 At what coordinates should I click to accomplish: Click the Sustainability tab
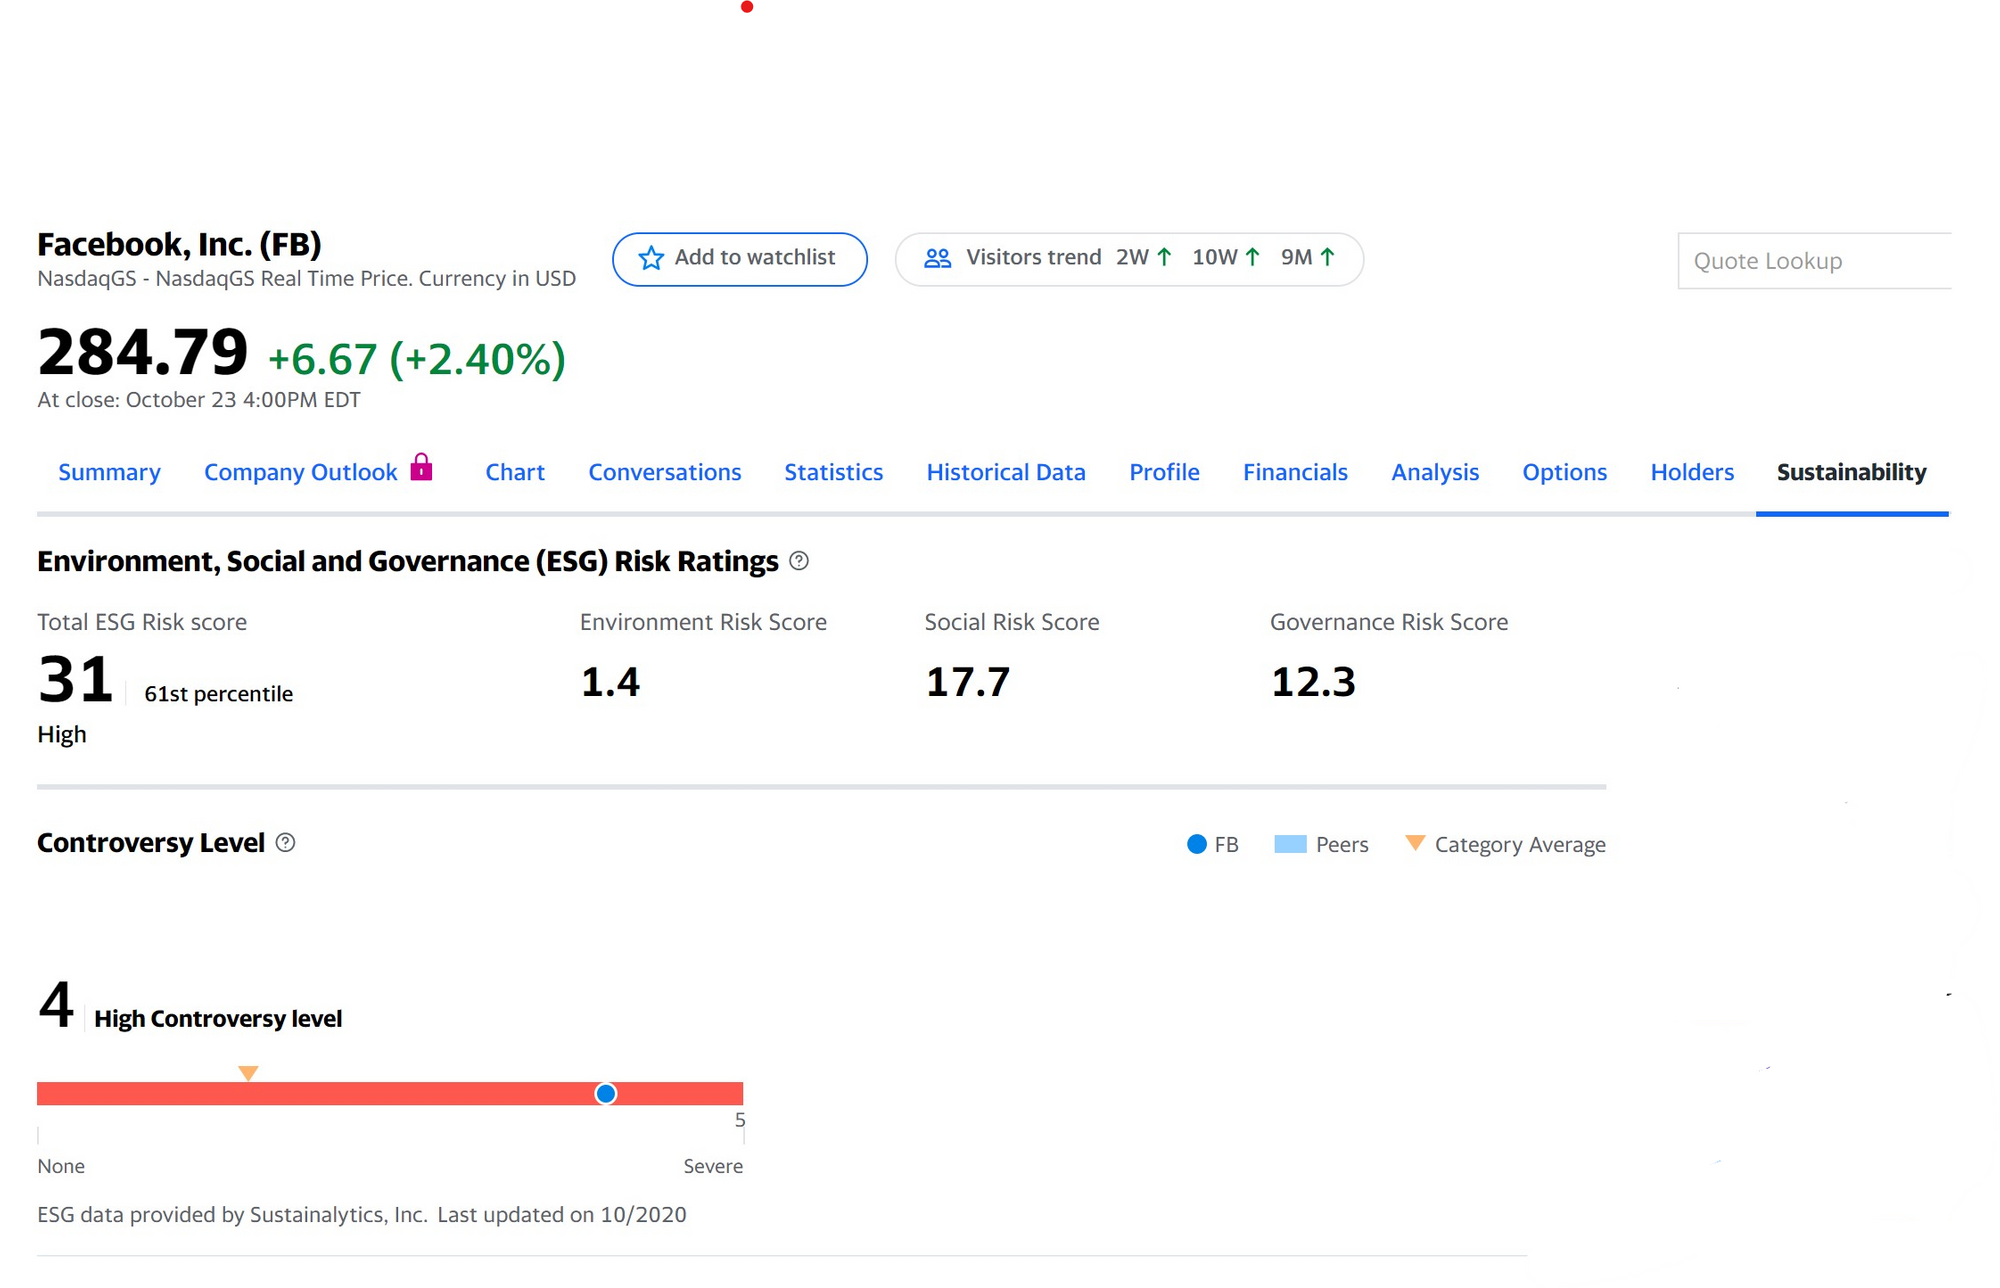1852,472
